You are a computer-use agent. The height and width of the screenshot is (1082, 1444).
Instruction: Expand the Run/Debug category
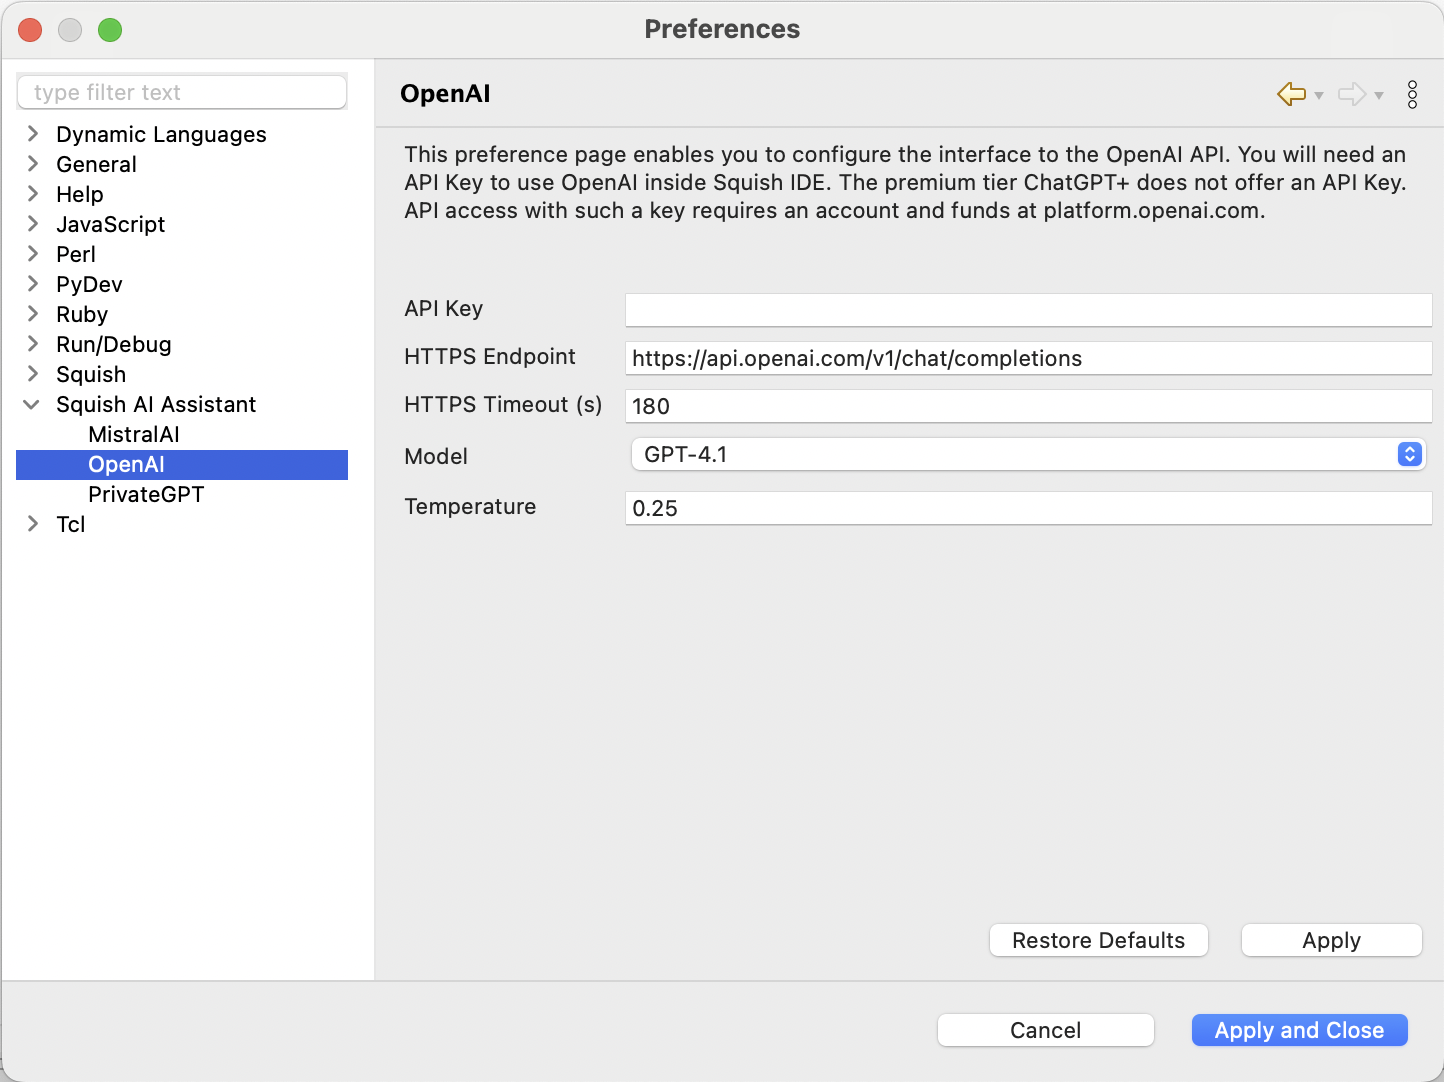click(x=33, y=344)
